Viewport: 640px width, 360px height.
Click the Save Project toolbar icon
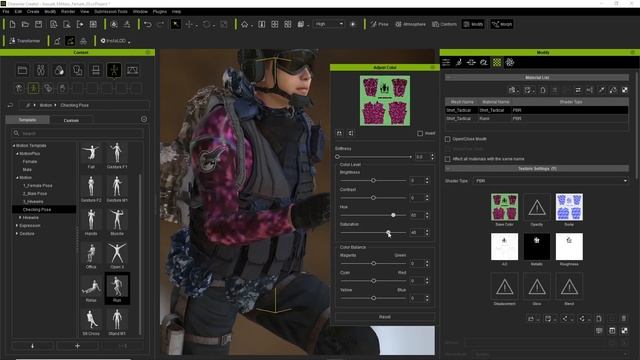[x=38, y=24]
